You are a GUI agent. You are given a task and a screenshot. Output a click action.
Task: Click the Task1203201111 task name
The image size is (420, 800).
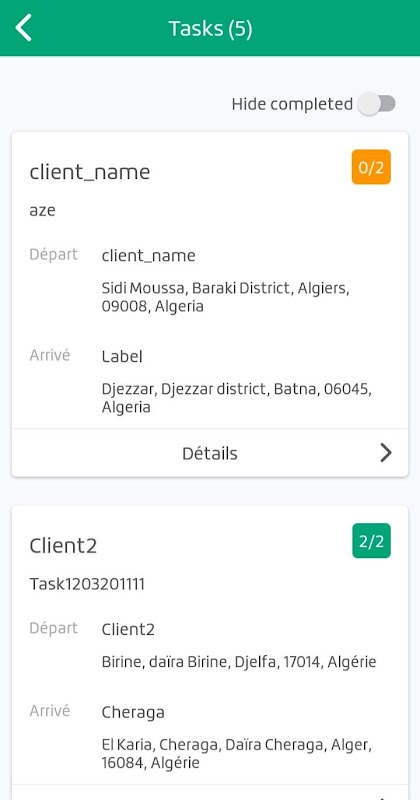(x=87, y=584)
